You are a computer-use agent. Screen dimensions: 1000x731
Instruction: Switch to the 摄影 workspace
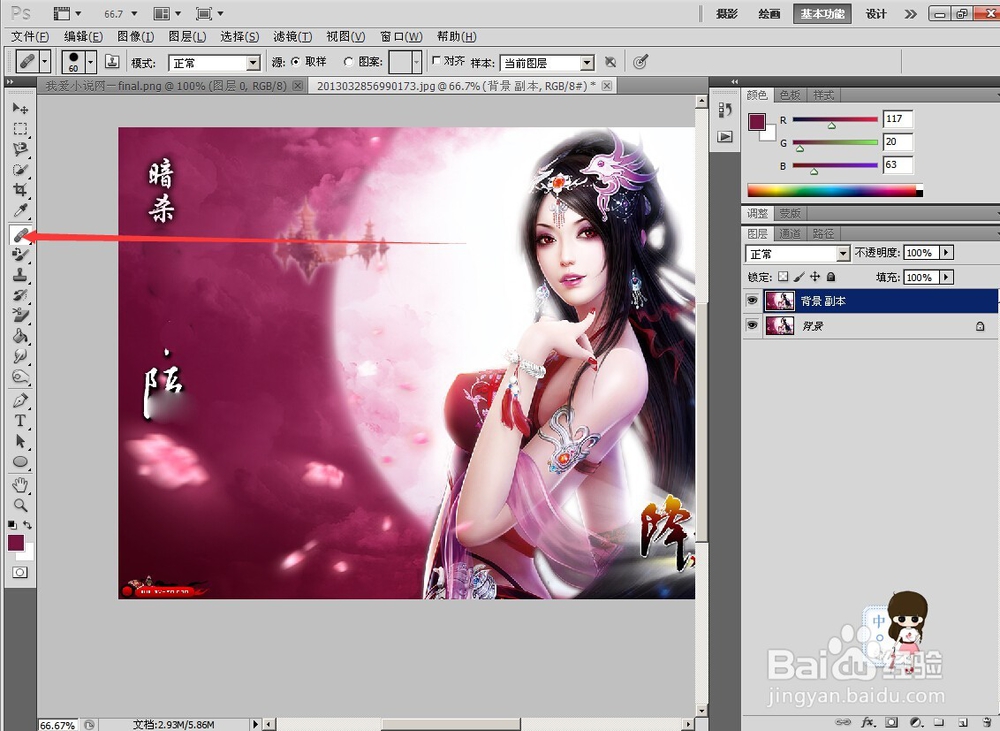tap(726, 13)
